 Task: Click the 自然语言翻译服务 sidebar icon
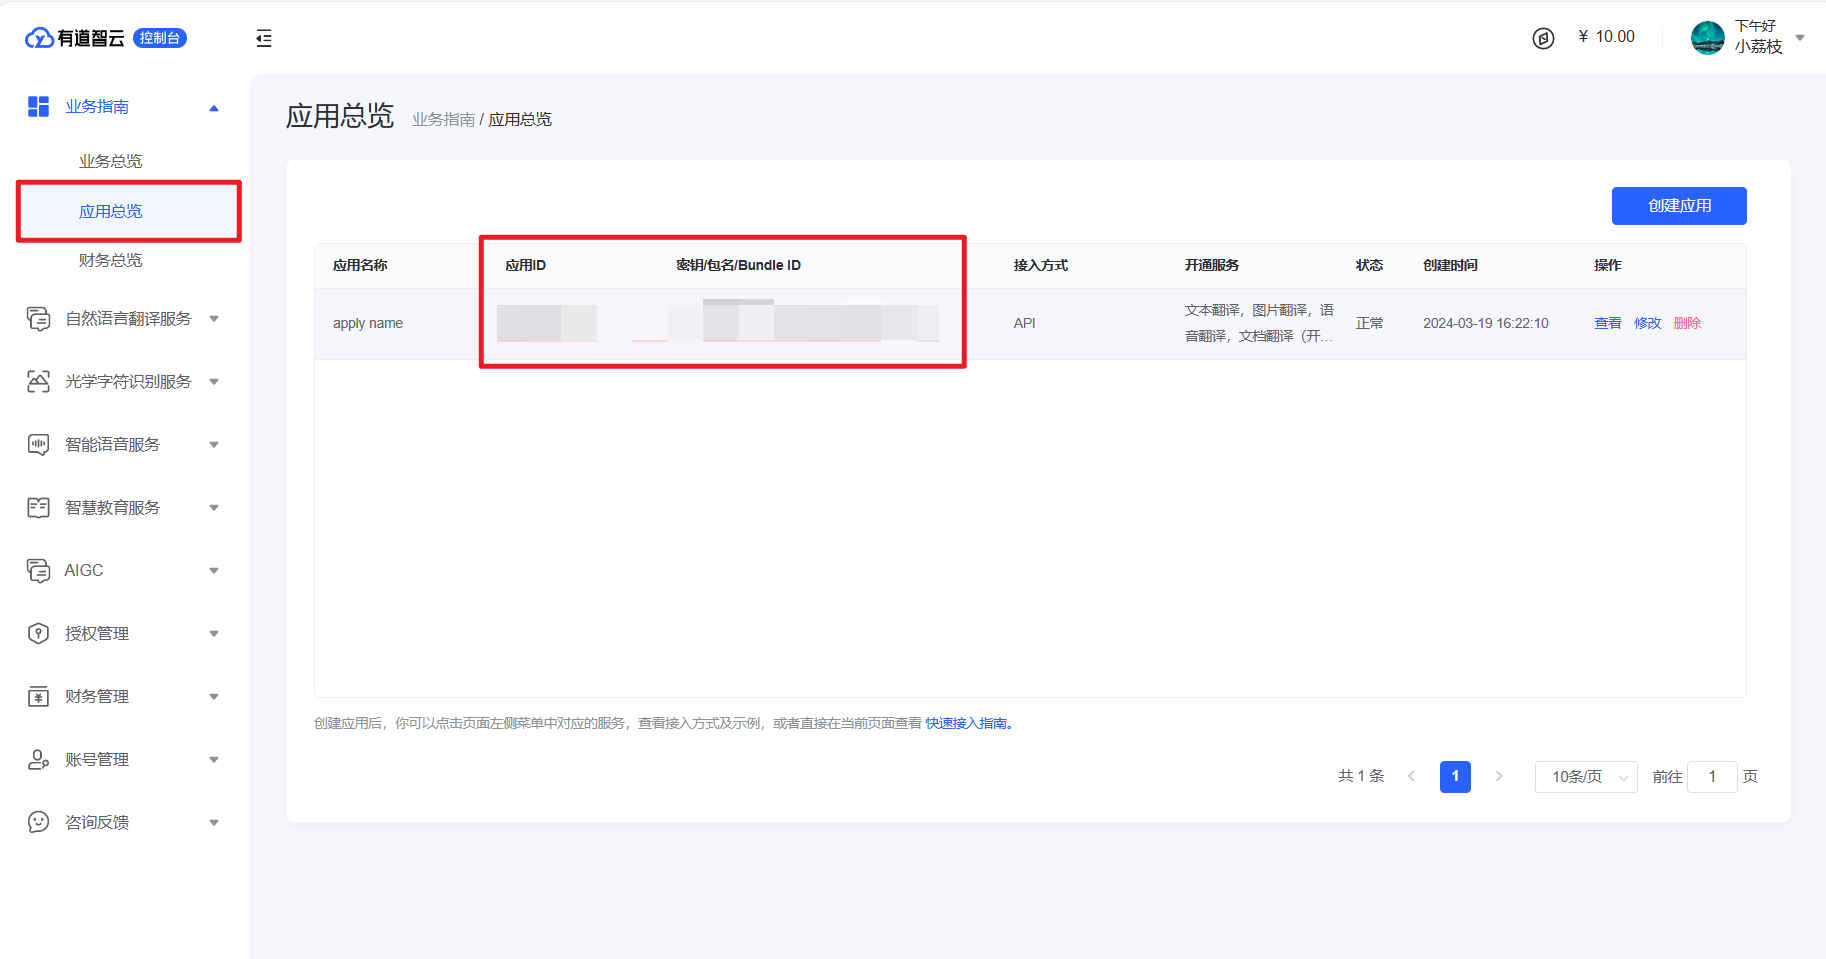(x=38, y=319)
